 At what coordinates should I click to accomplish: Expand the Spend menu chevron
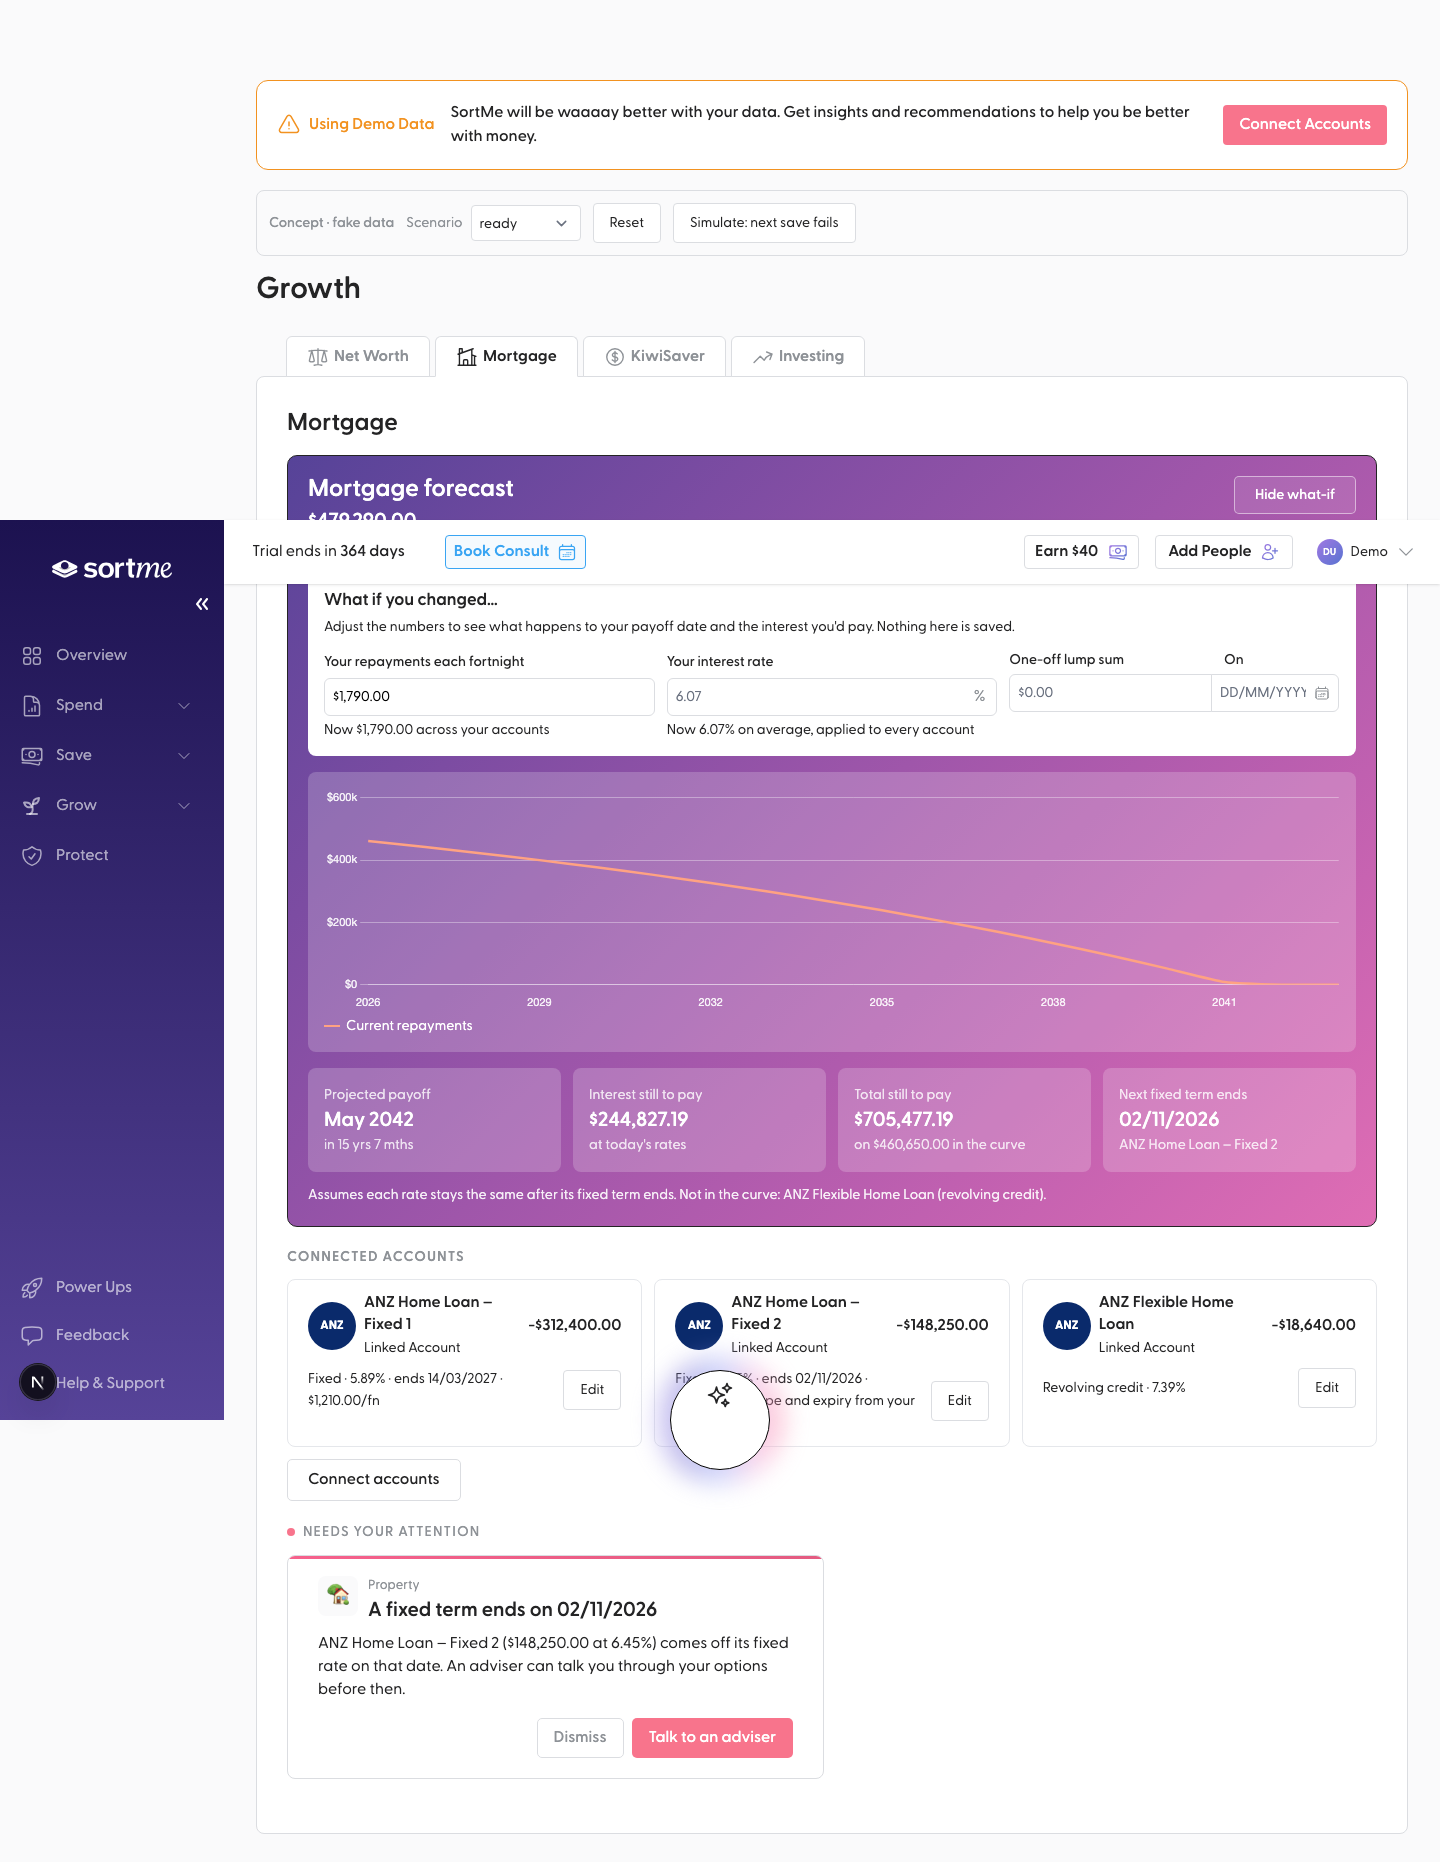coord(184,705)
